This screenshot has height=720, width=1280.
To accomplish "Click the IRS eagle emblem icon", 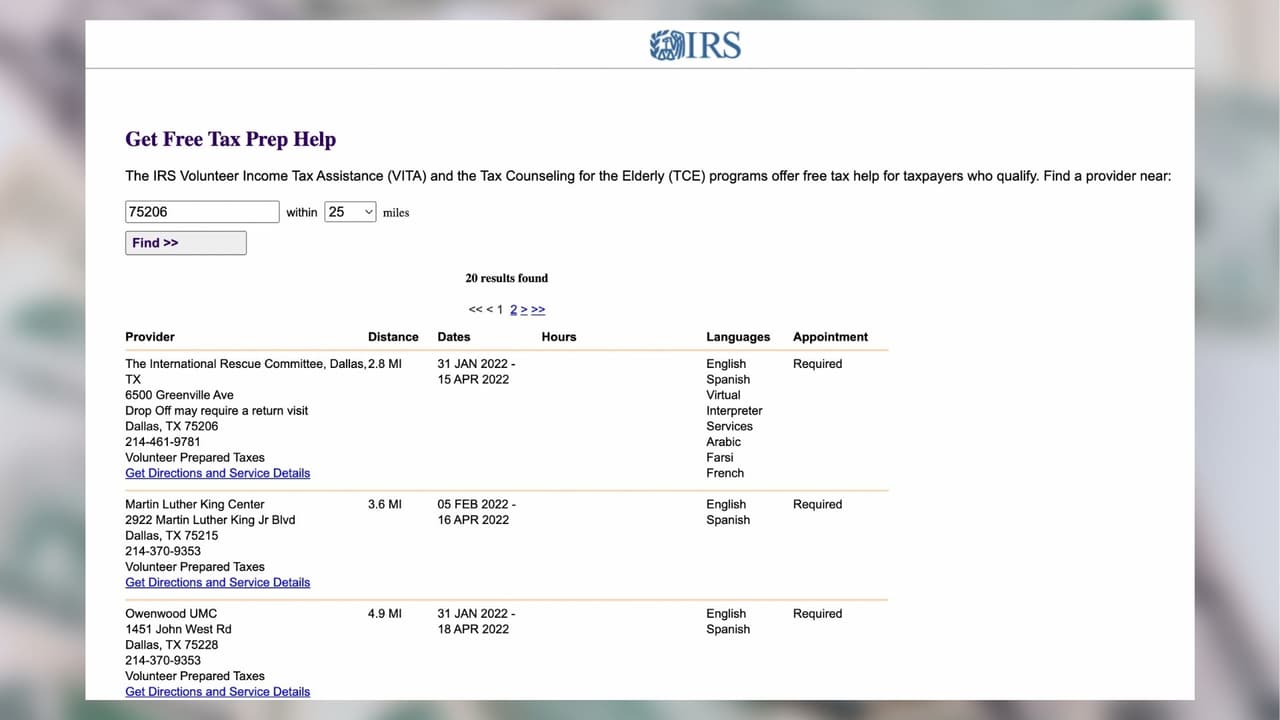I will (x=666, y=44).
